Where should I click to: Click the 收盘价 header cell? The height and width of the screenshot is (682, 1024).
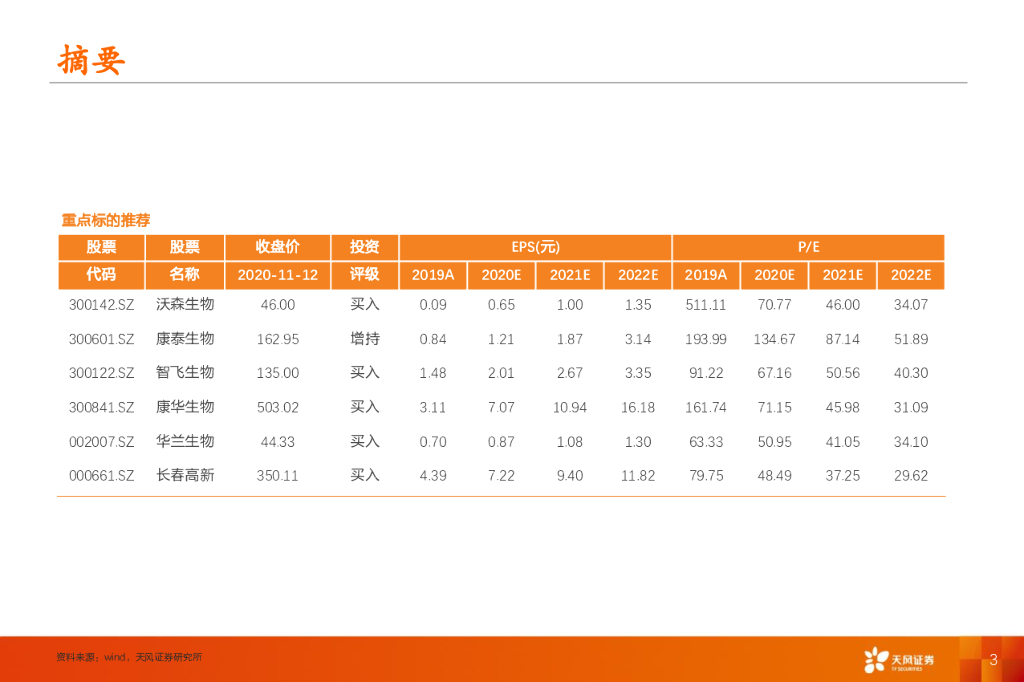tap(278, 247)
